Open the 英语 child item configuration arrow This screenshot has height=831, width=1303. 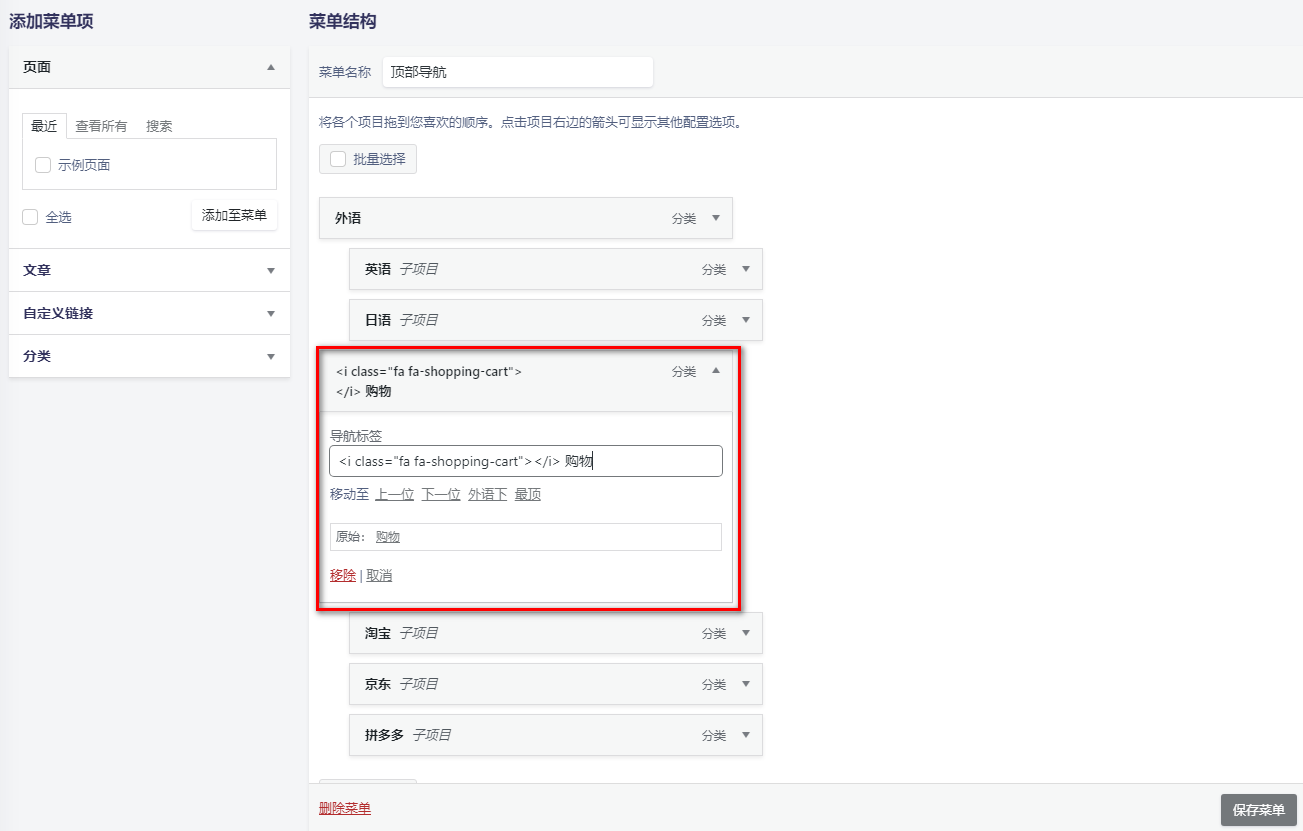click(x=745, y=269)
